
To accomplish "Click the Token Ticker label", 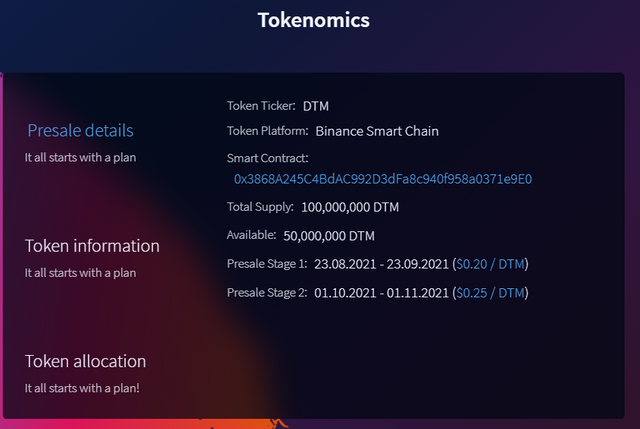I will point(261,105).
